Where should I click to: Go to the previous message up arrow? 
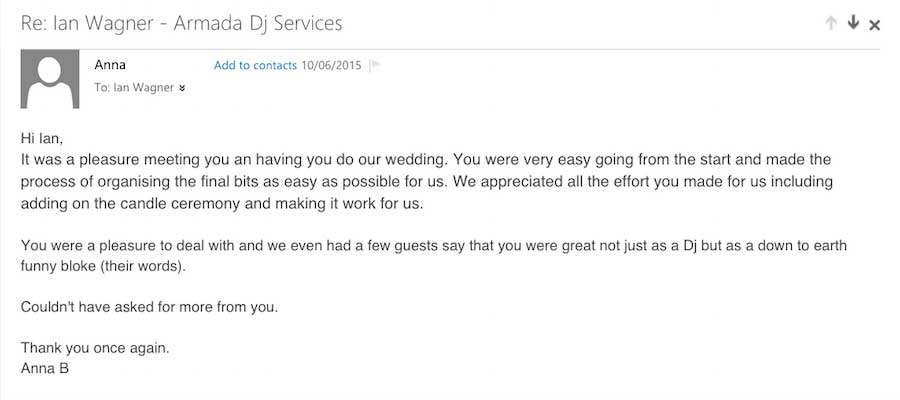click(831, 23)
